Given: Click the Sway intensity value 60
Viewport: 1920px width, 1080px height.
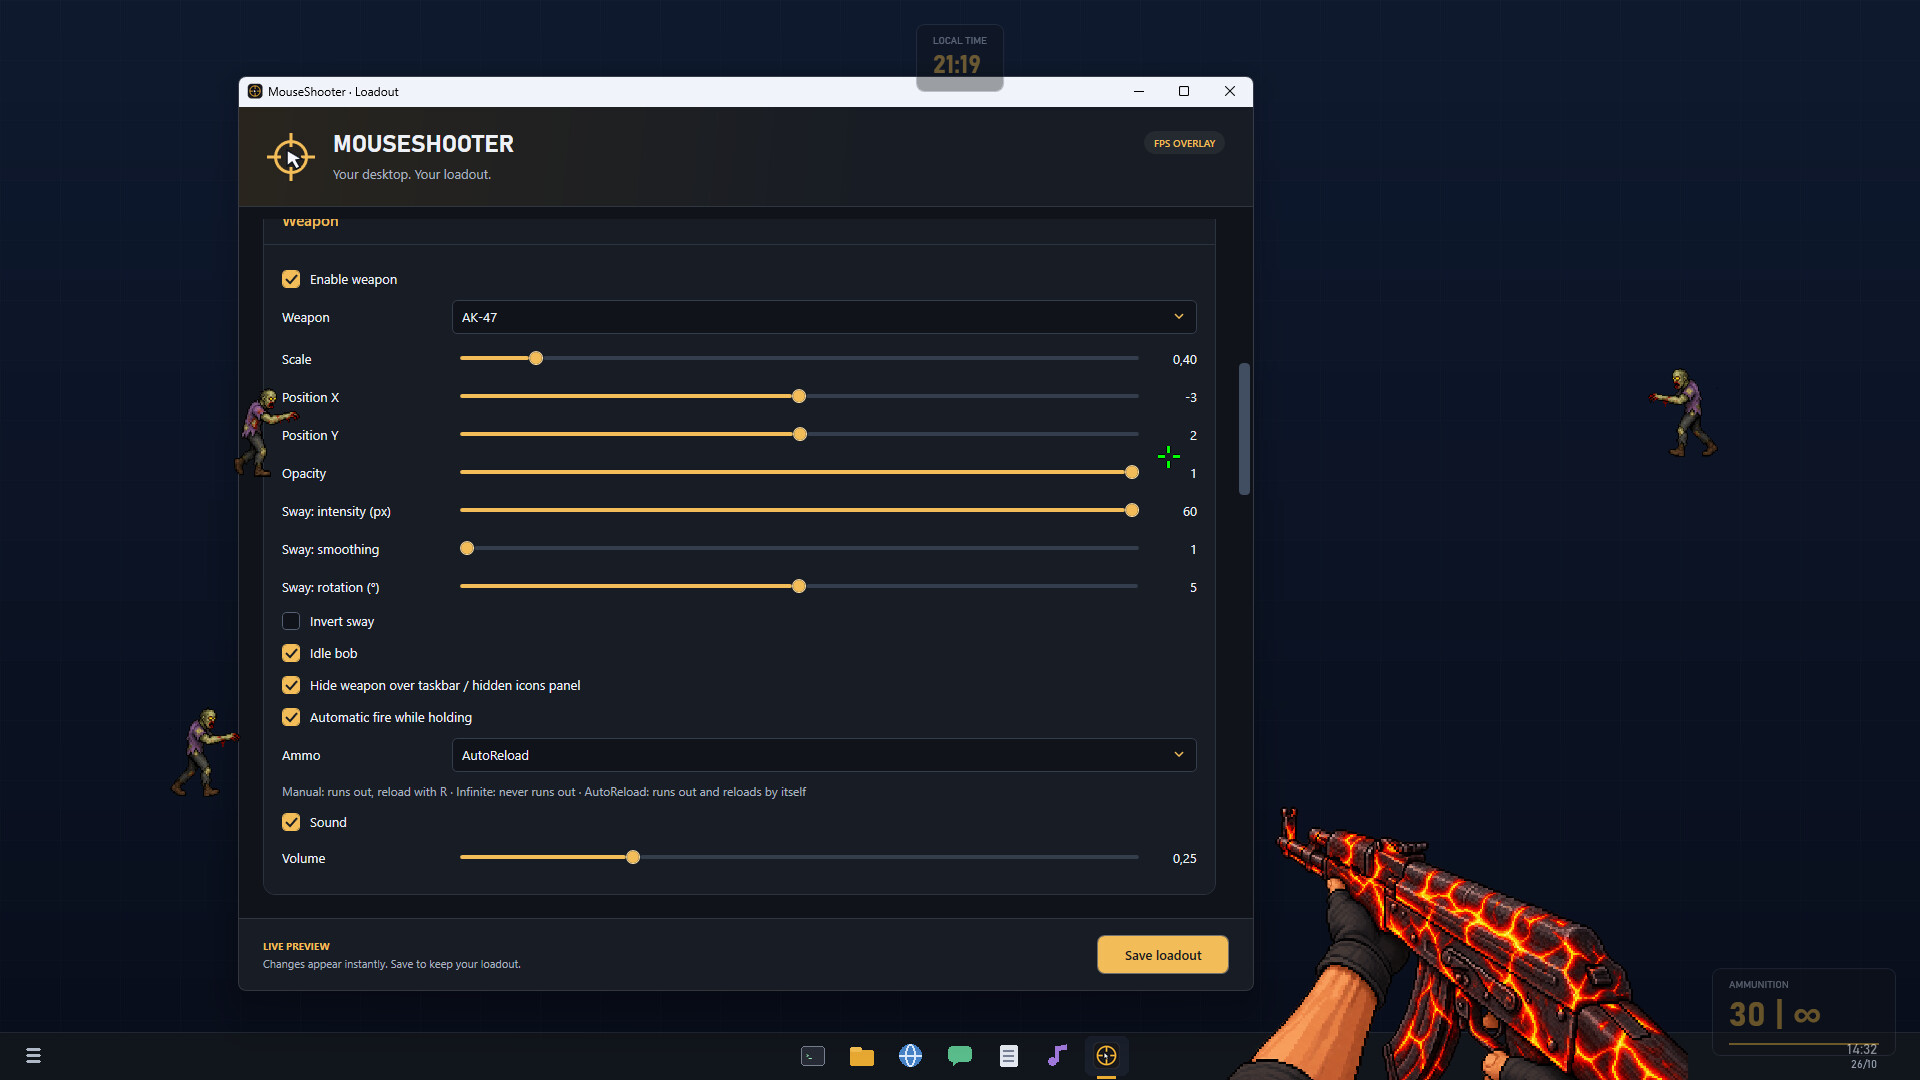Looking at the screenshot, I should 1190,511.
